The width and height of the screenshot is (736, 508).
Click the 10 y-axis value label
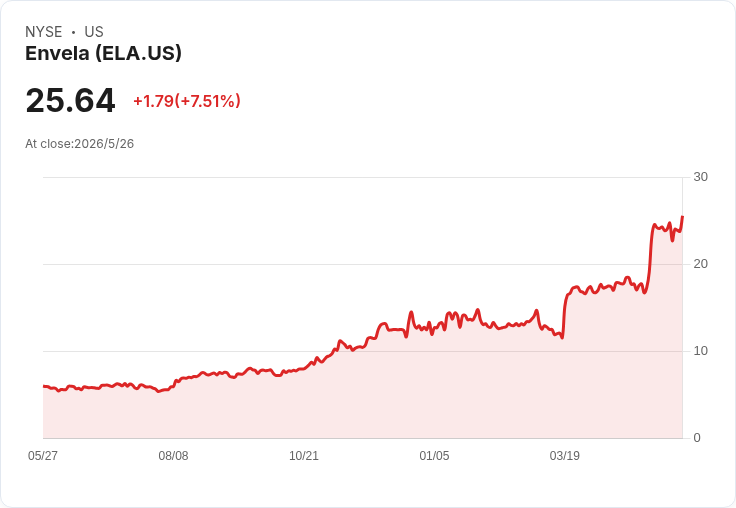tap(700, 351)
